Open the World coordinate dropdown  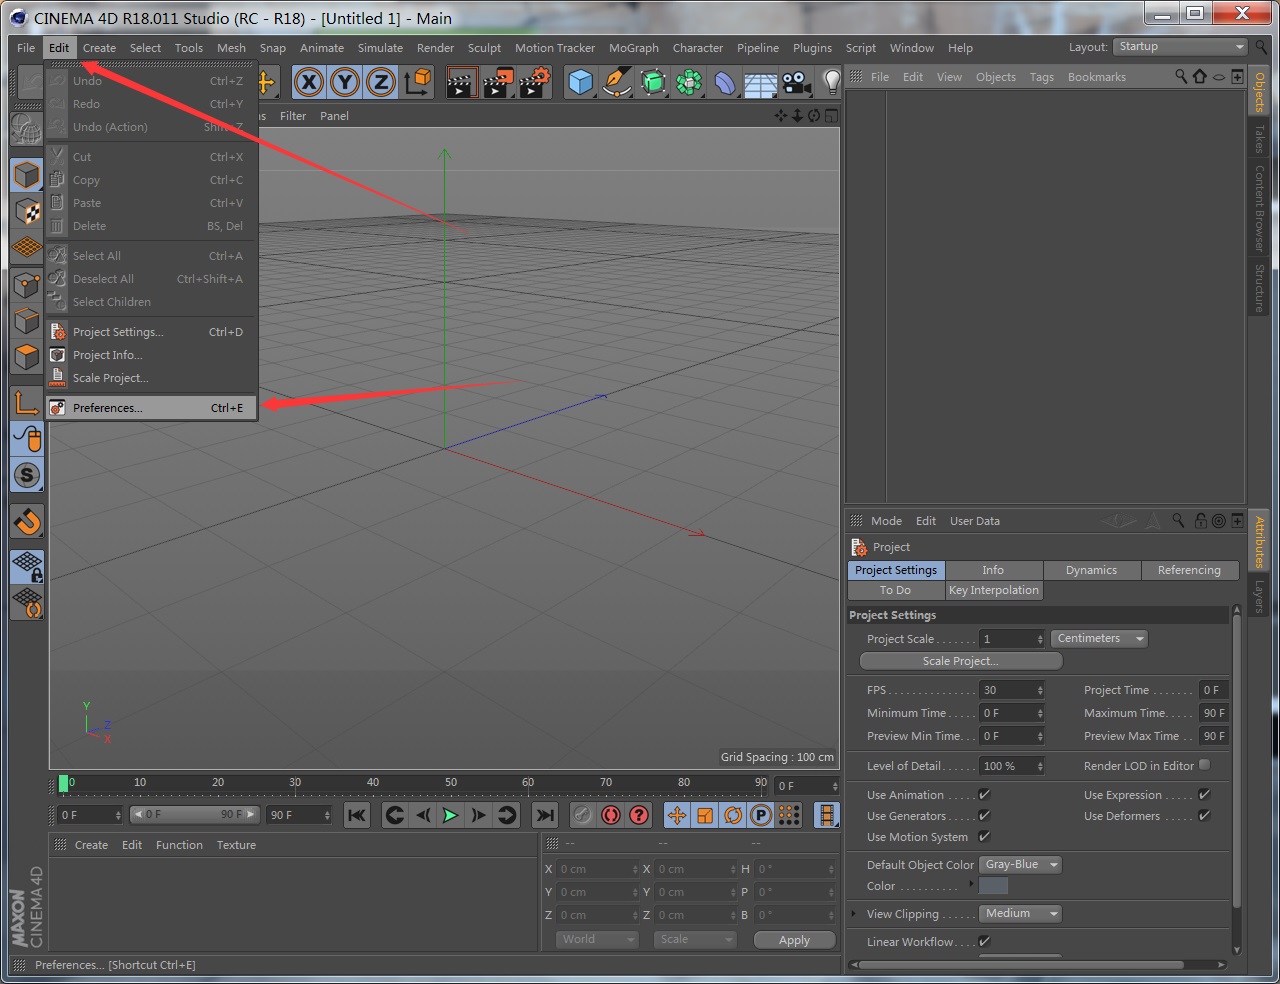[596, 939]
